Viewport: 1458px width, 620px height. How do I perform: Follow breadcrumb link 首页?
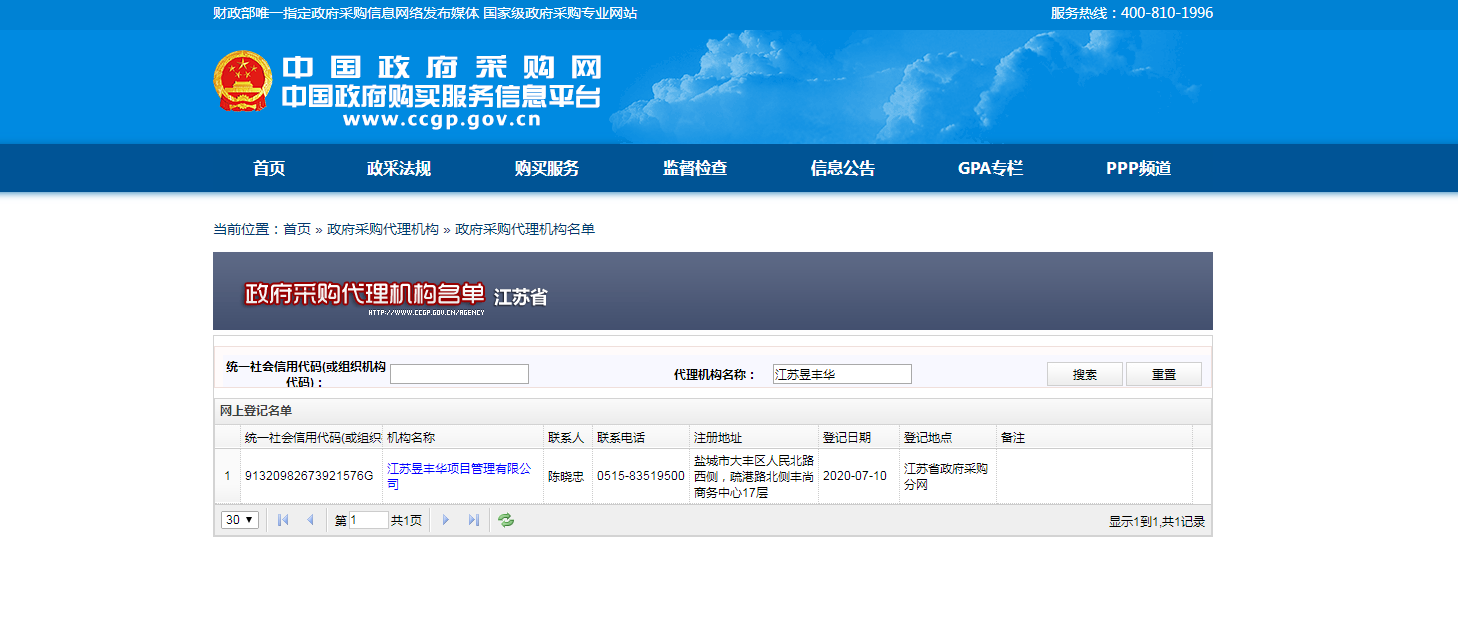tap(297, 229)
